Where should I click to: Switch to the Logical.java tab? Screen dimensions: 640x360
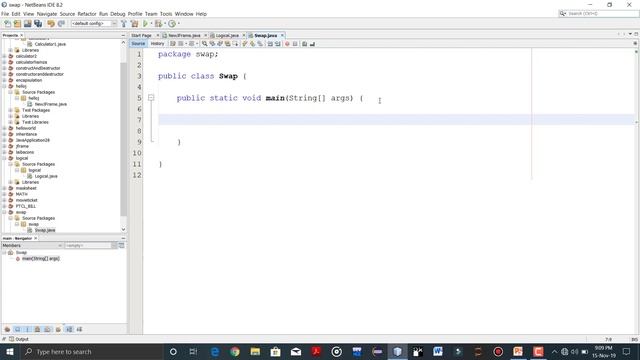coord(227,36)
